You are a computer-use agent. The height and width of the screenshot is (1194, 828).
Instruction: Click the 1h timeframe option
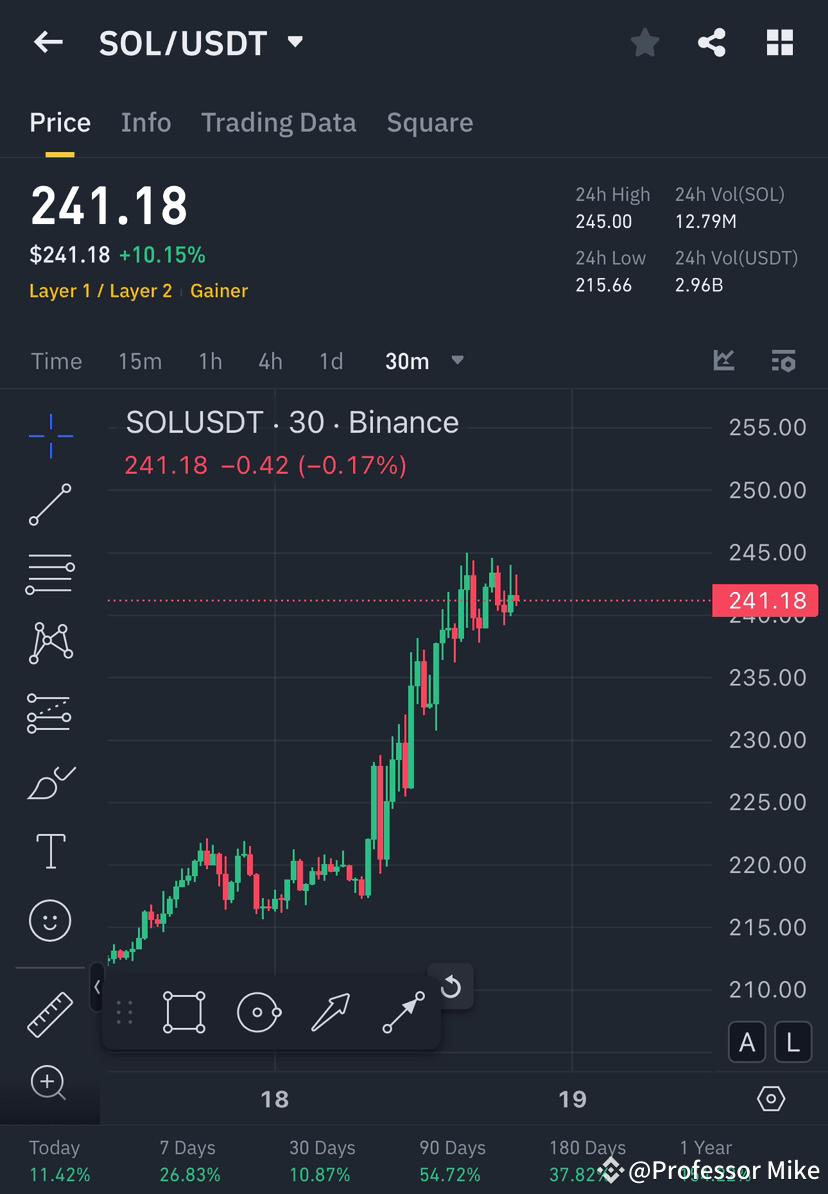(210, 362)
